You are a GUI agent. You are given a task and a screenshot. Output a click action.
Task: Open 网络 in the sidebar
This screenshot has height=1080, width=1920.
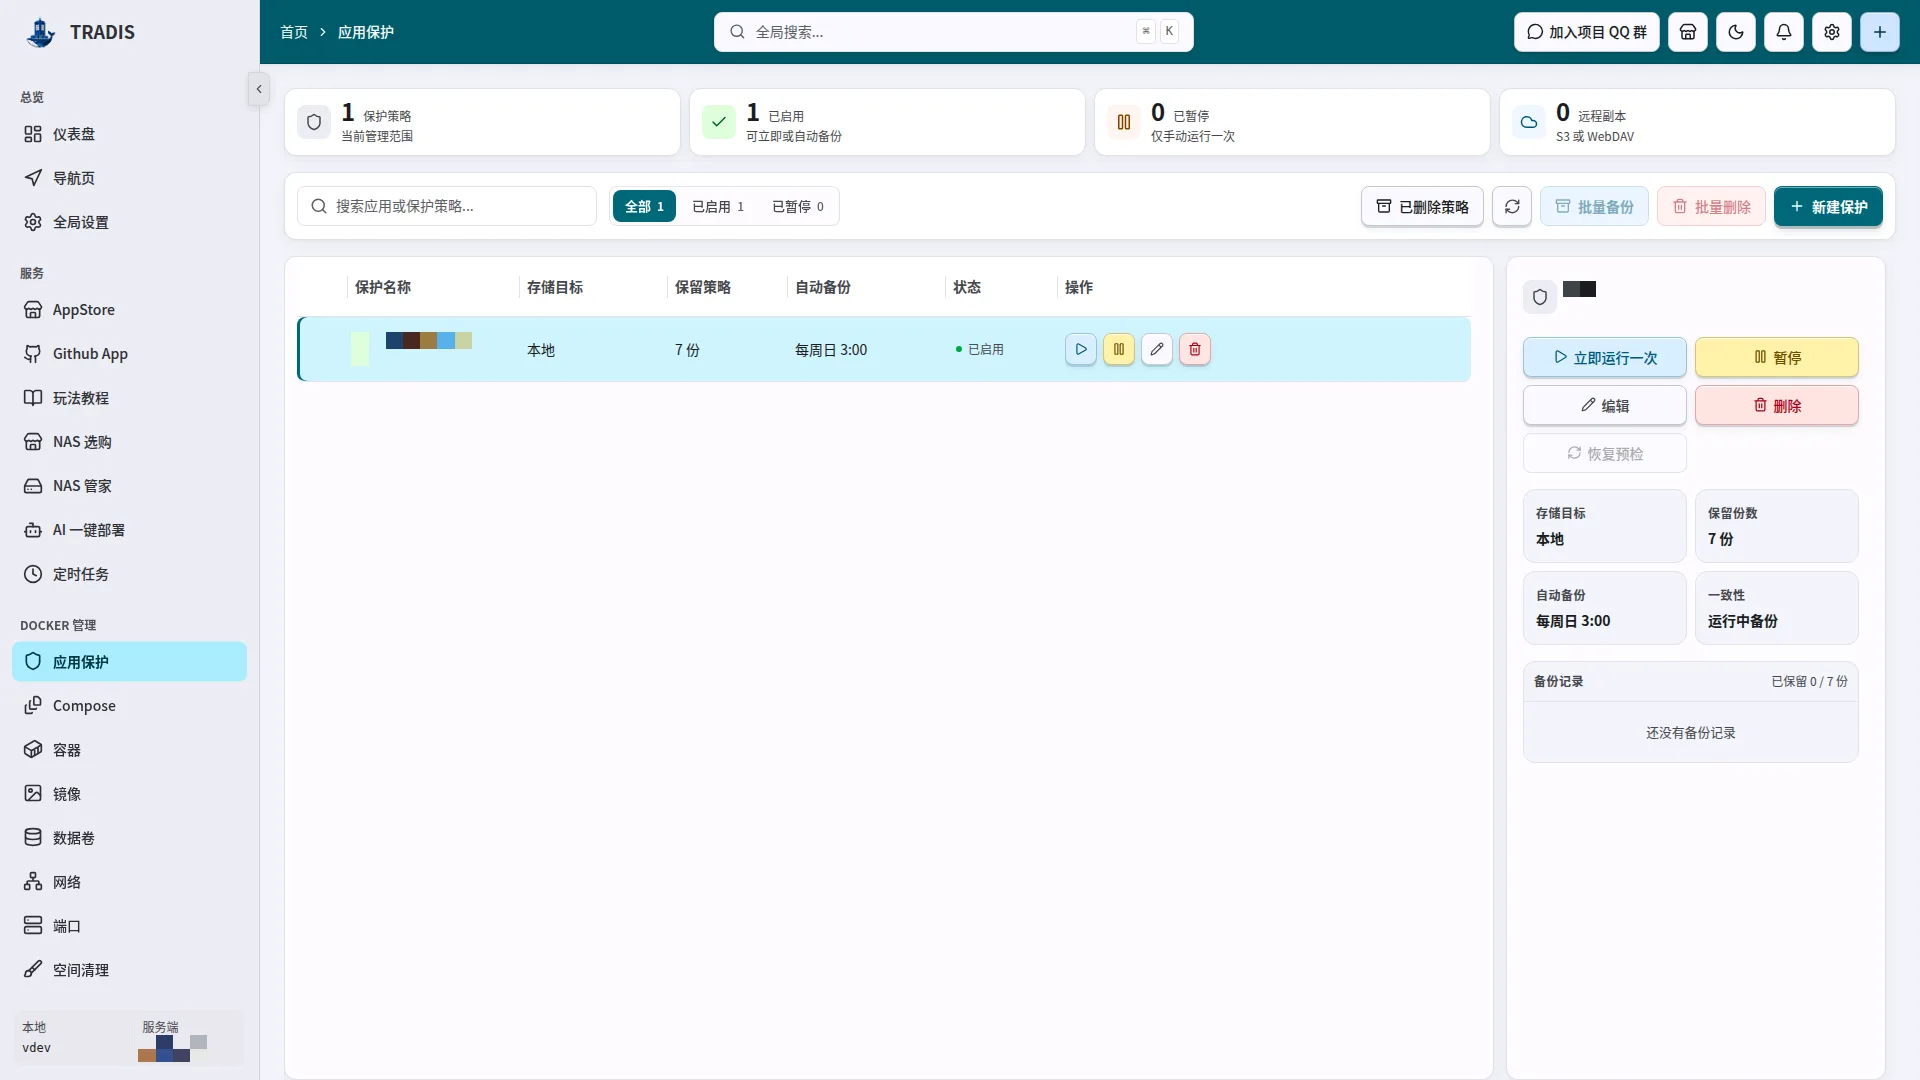click(x=130, y=882)
